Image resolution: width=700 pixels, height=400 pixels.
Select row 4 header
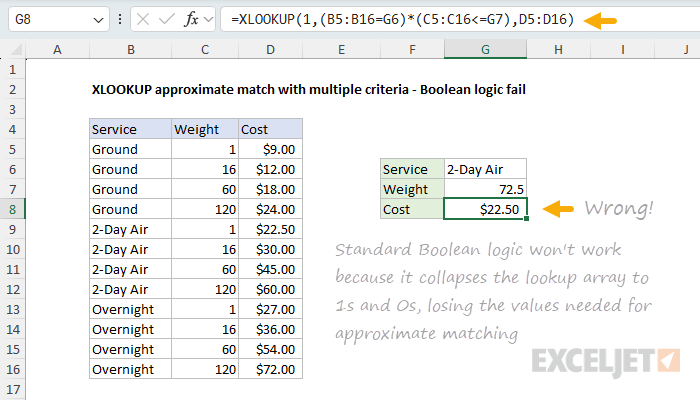(12, 129)
